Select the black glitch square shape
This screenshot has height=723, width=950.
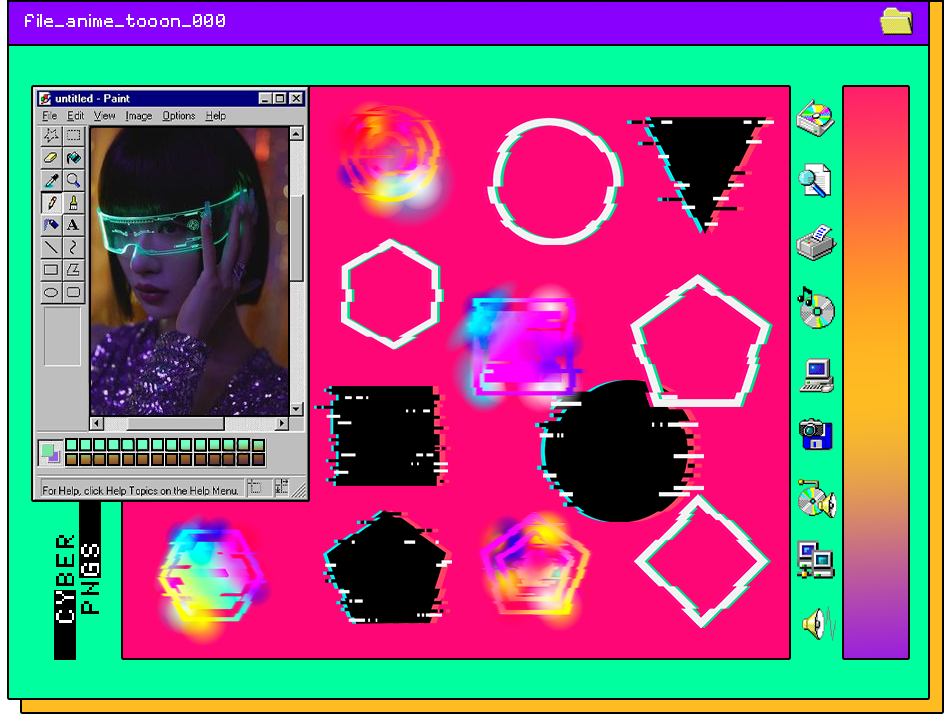click(x=384, y=436)
